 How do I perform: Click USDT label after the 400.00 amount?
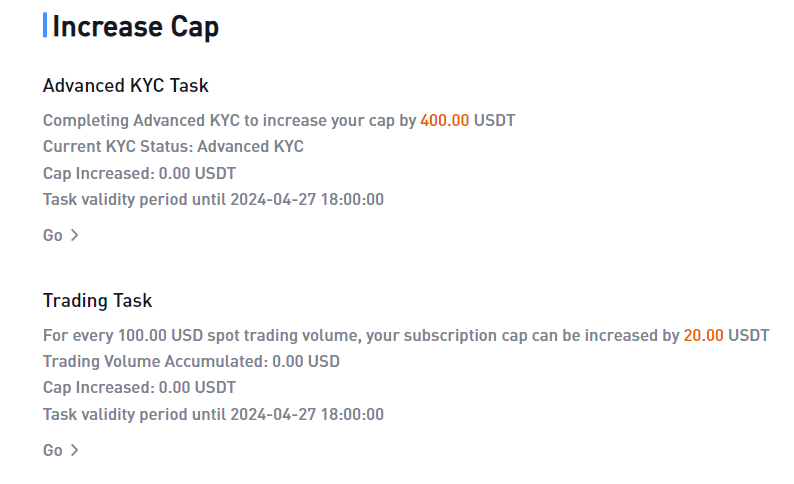(x=494, y=120)
